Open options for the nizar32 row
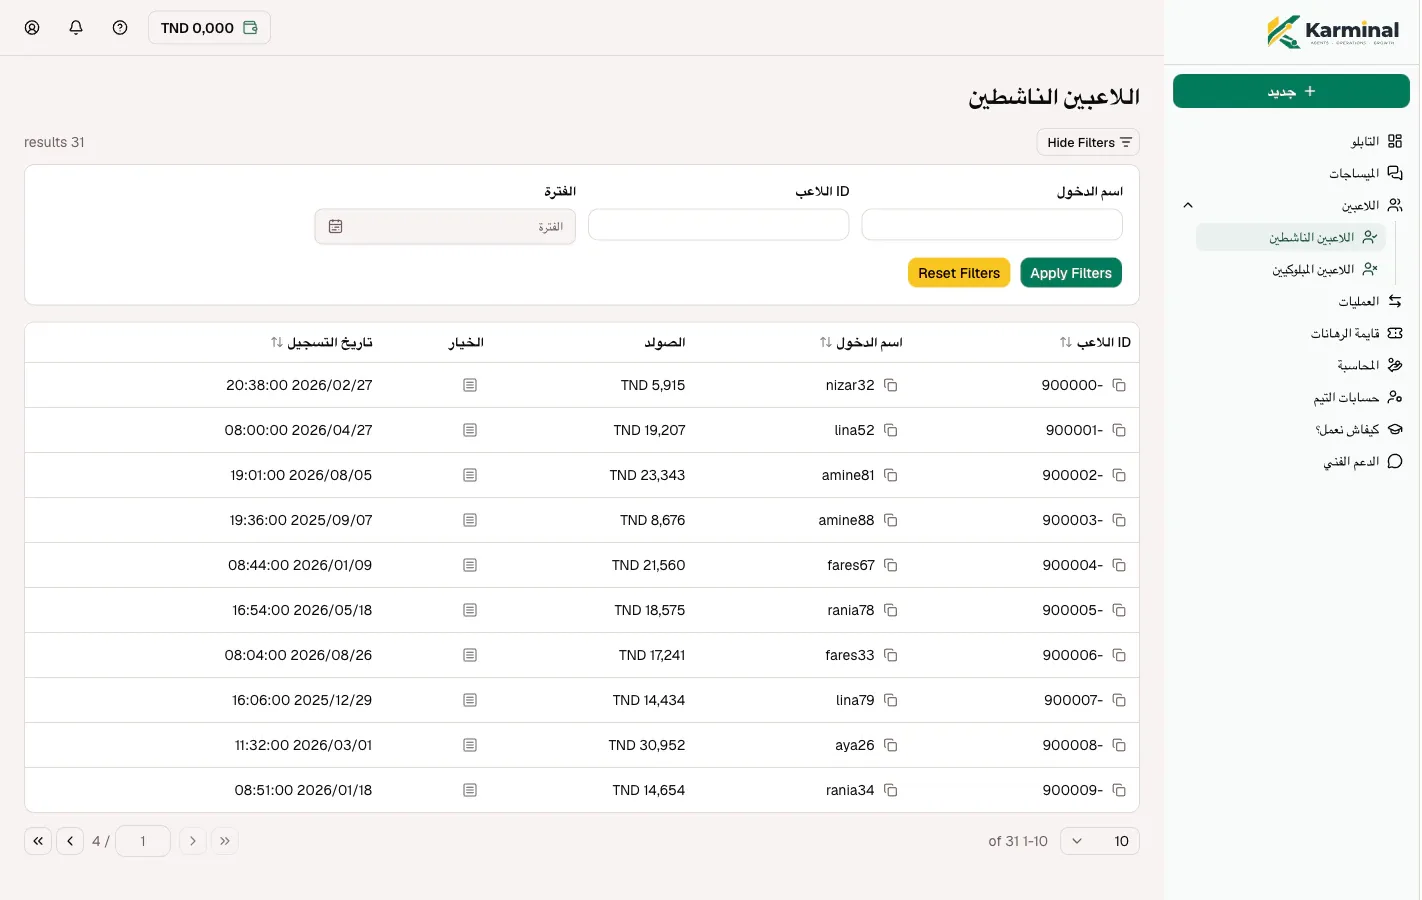The image size is (1422, 900). click(x=470, y=385)
